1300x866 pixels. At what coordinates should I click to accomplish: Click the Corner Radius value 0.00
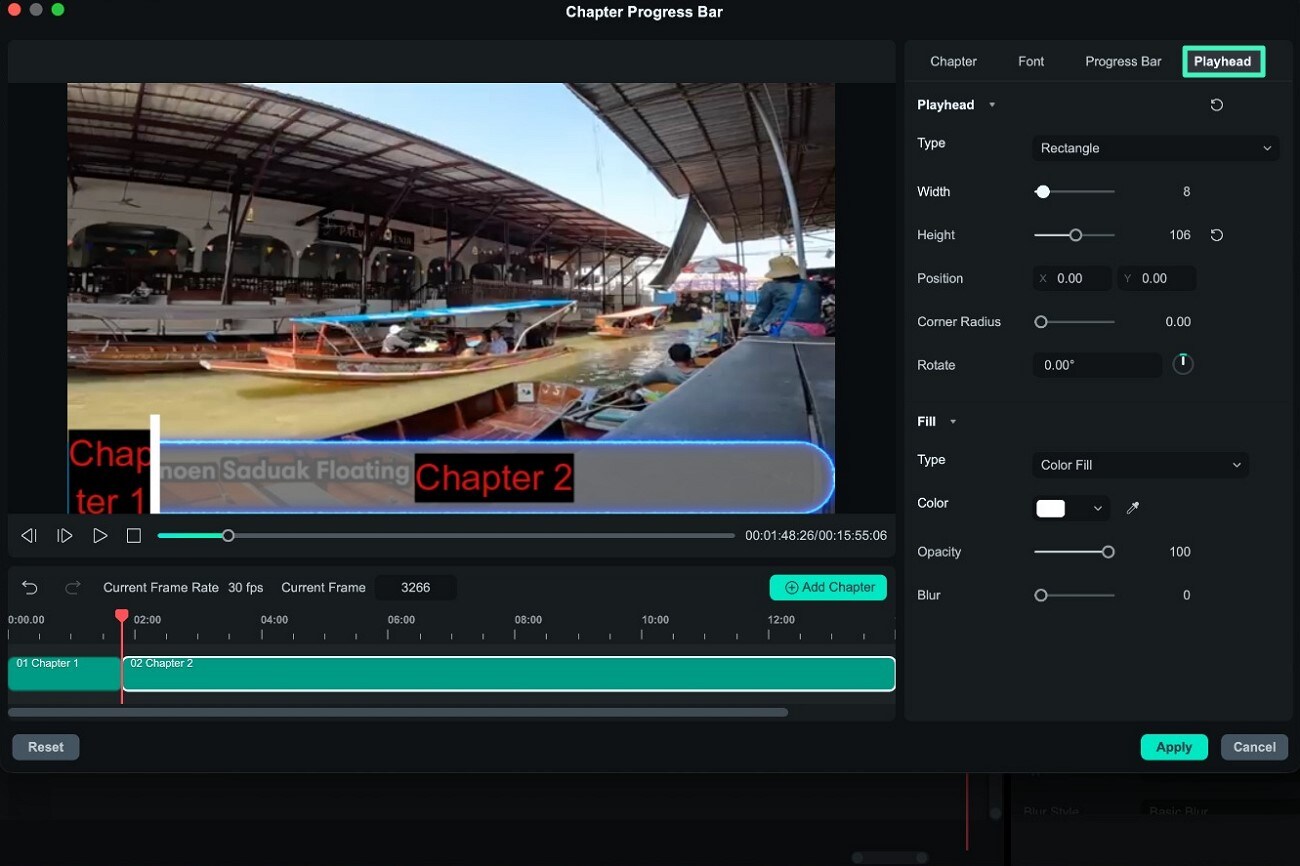[1178, 322]
